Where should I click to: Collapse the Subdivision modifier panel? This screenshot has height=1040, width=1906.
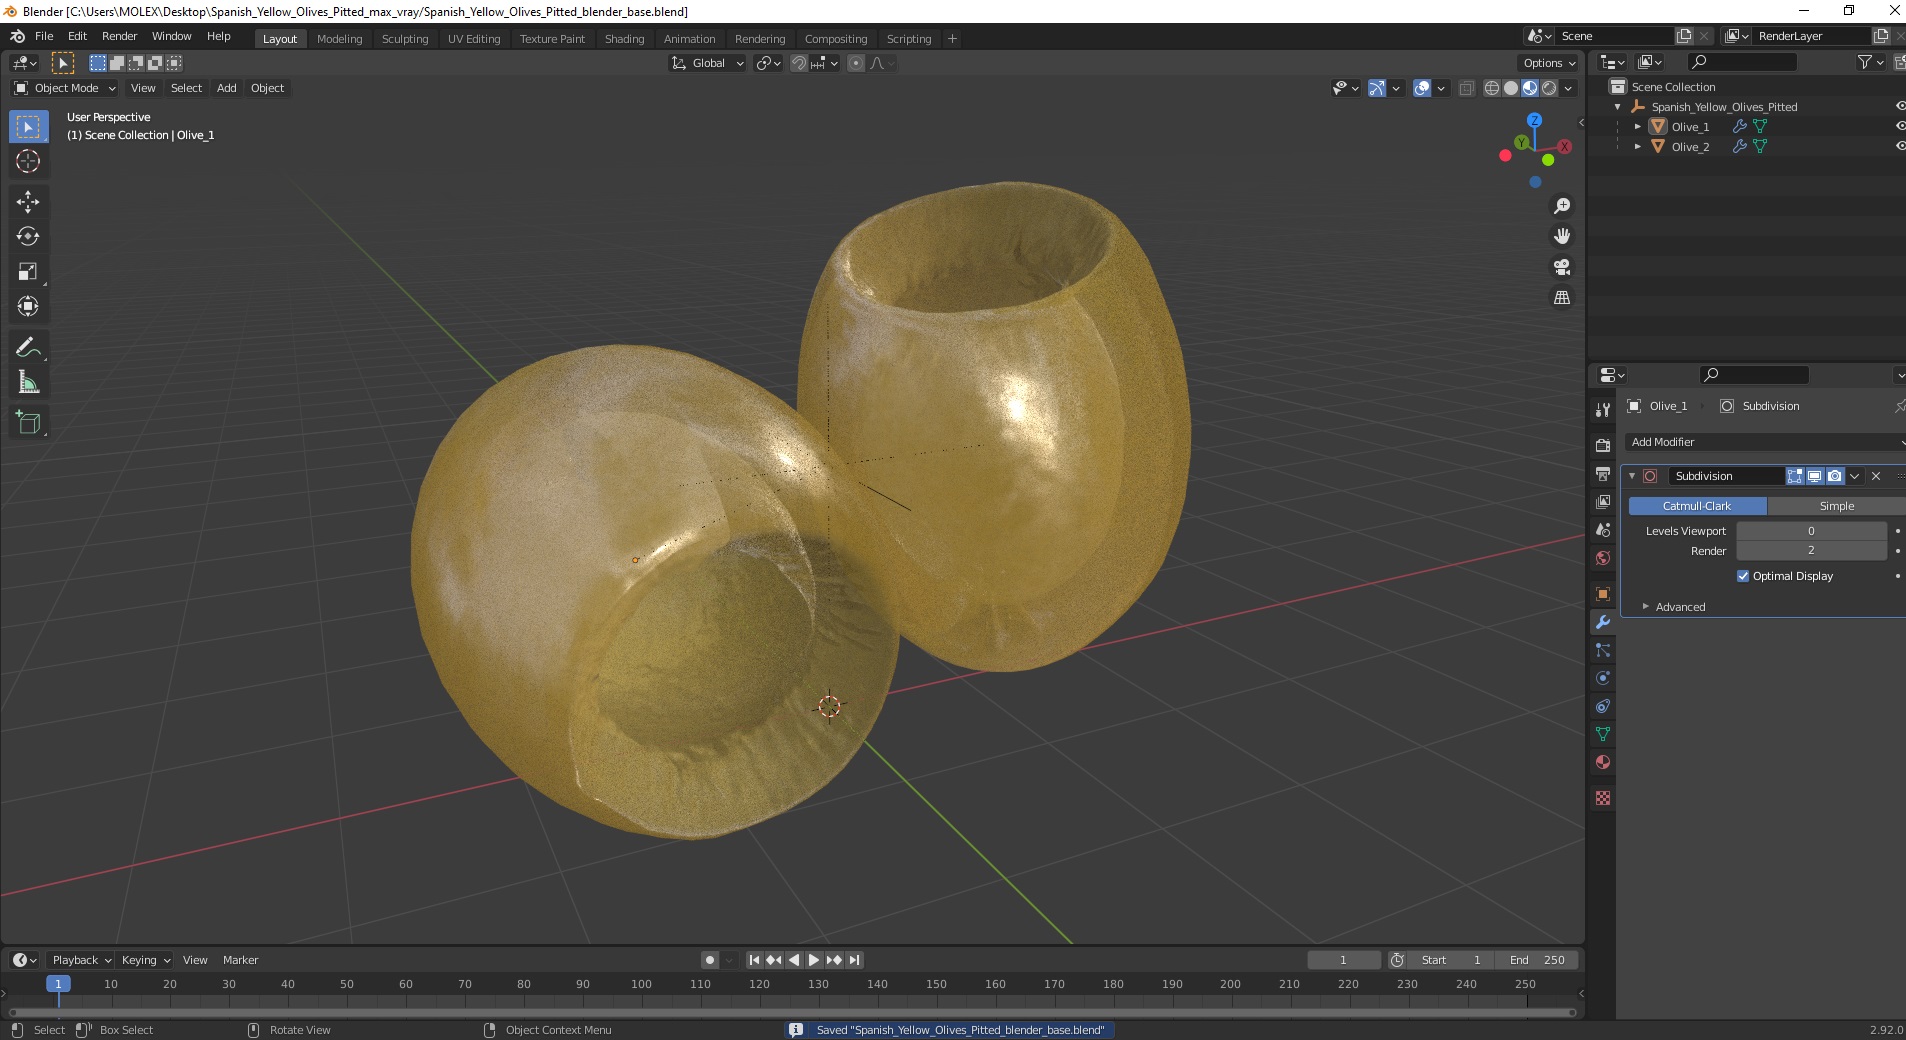pyautogui.click(x=1632, y=476)
